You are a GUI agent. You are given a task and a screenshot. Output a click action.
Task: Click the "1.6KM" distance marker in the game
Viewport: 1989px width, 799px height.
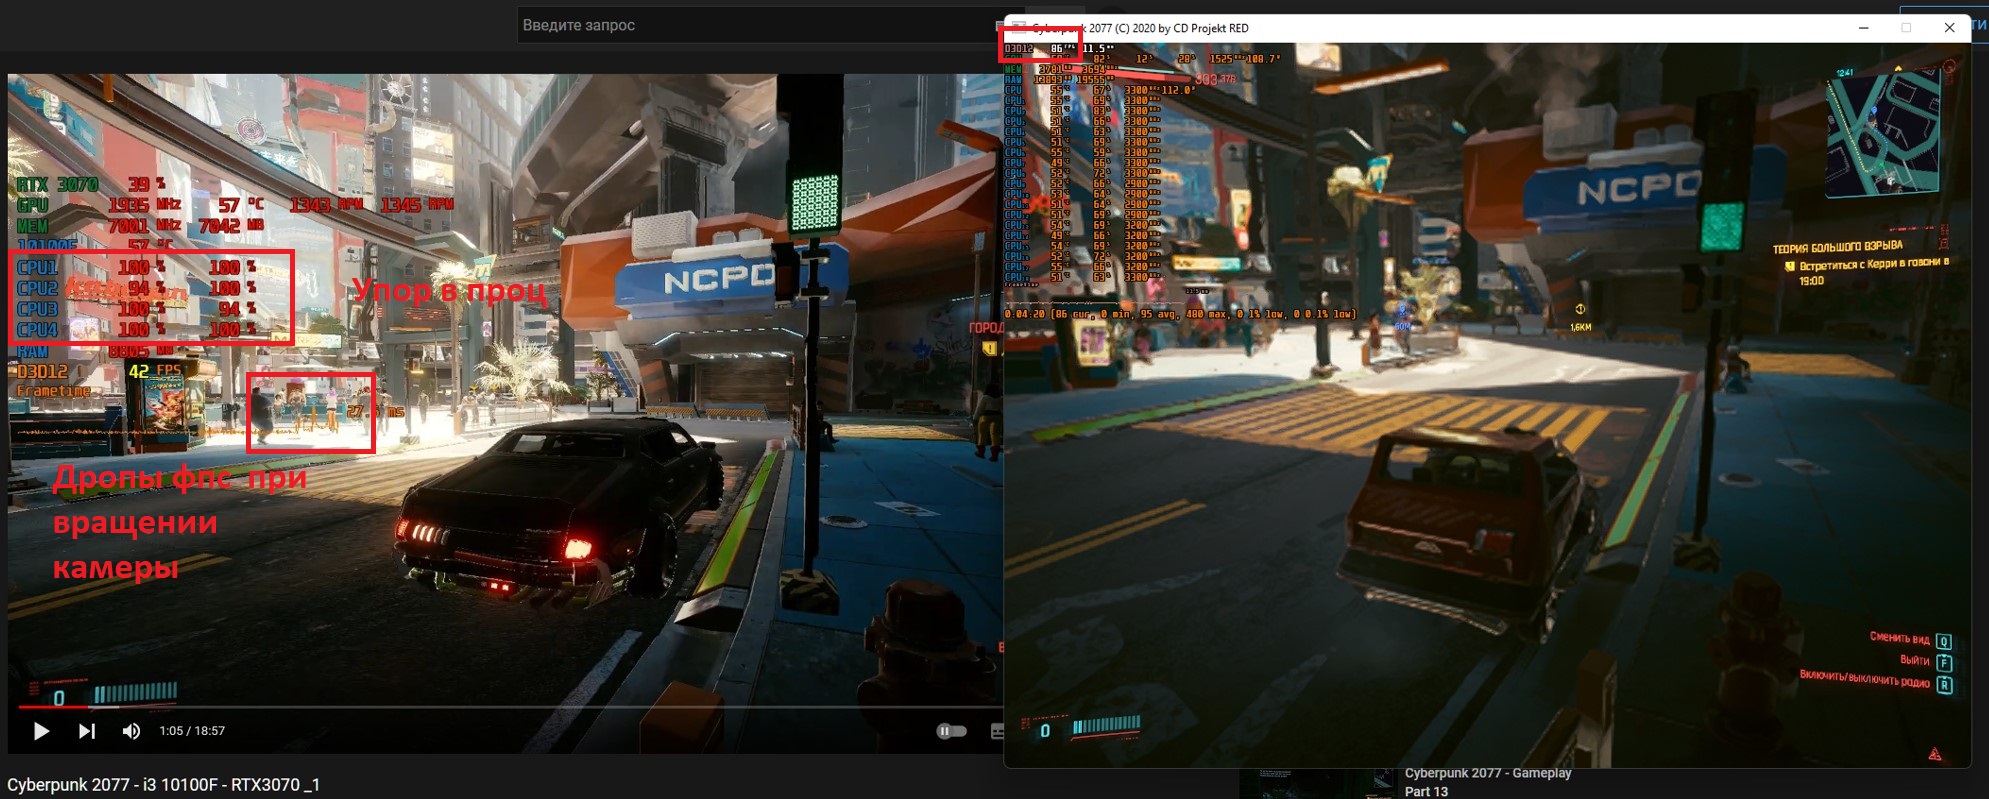tap(1580, 327)
